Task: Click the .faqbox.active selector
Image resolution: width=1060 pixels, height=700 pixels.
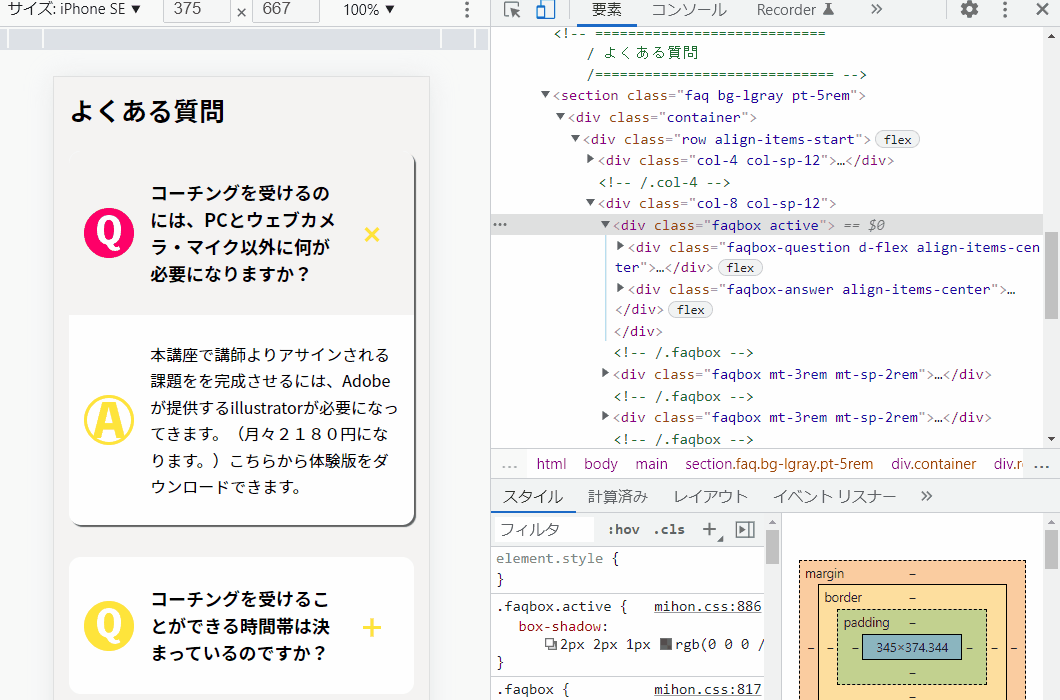Action: point(554,607)
